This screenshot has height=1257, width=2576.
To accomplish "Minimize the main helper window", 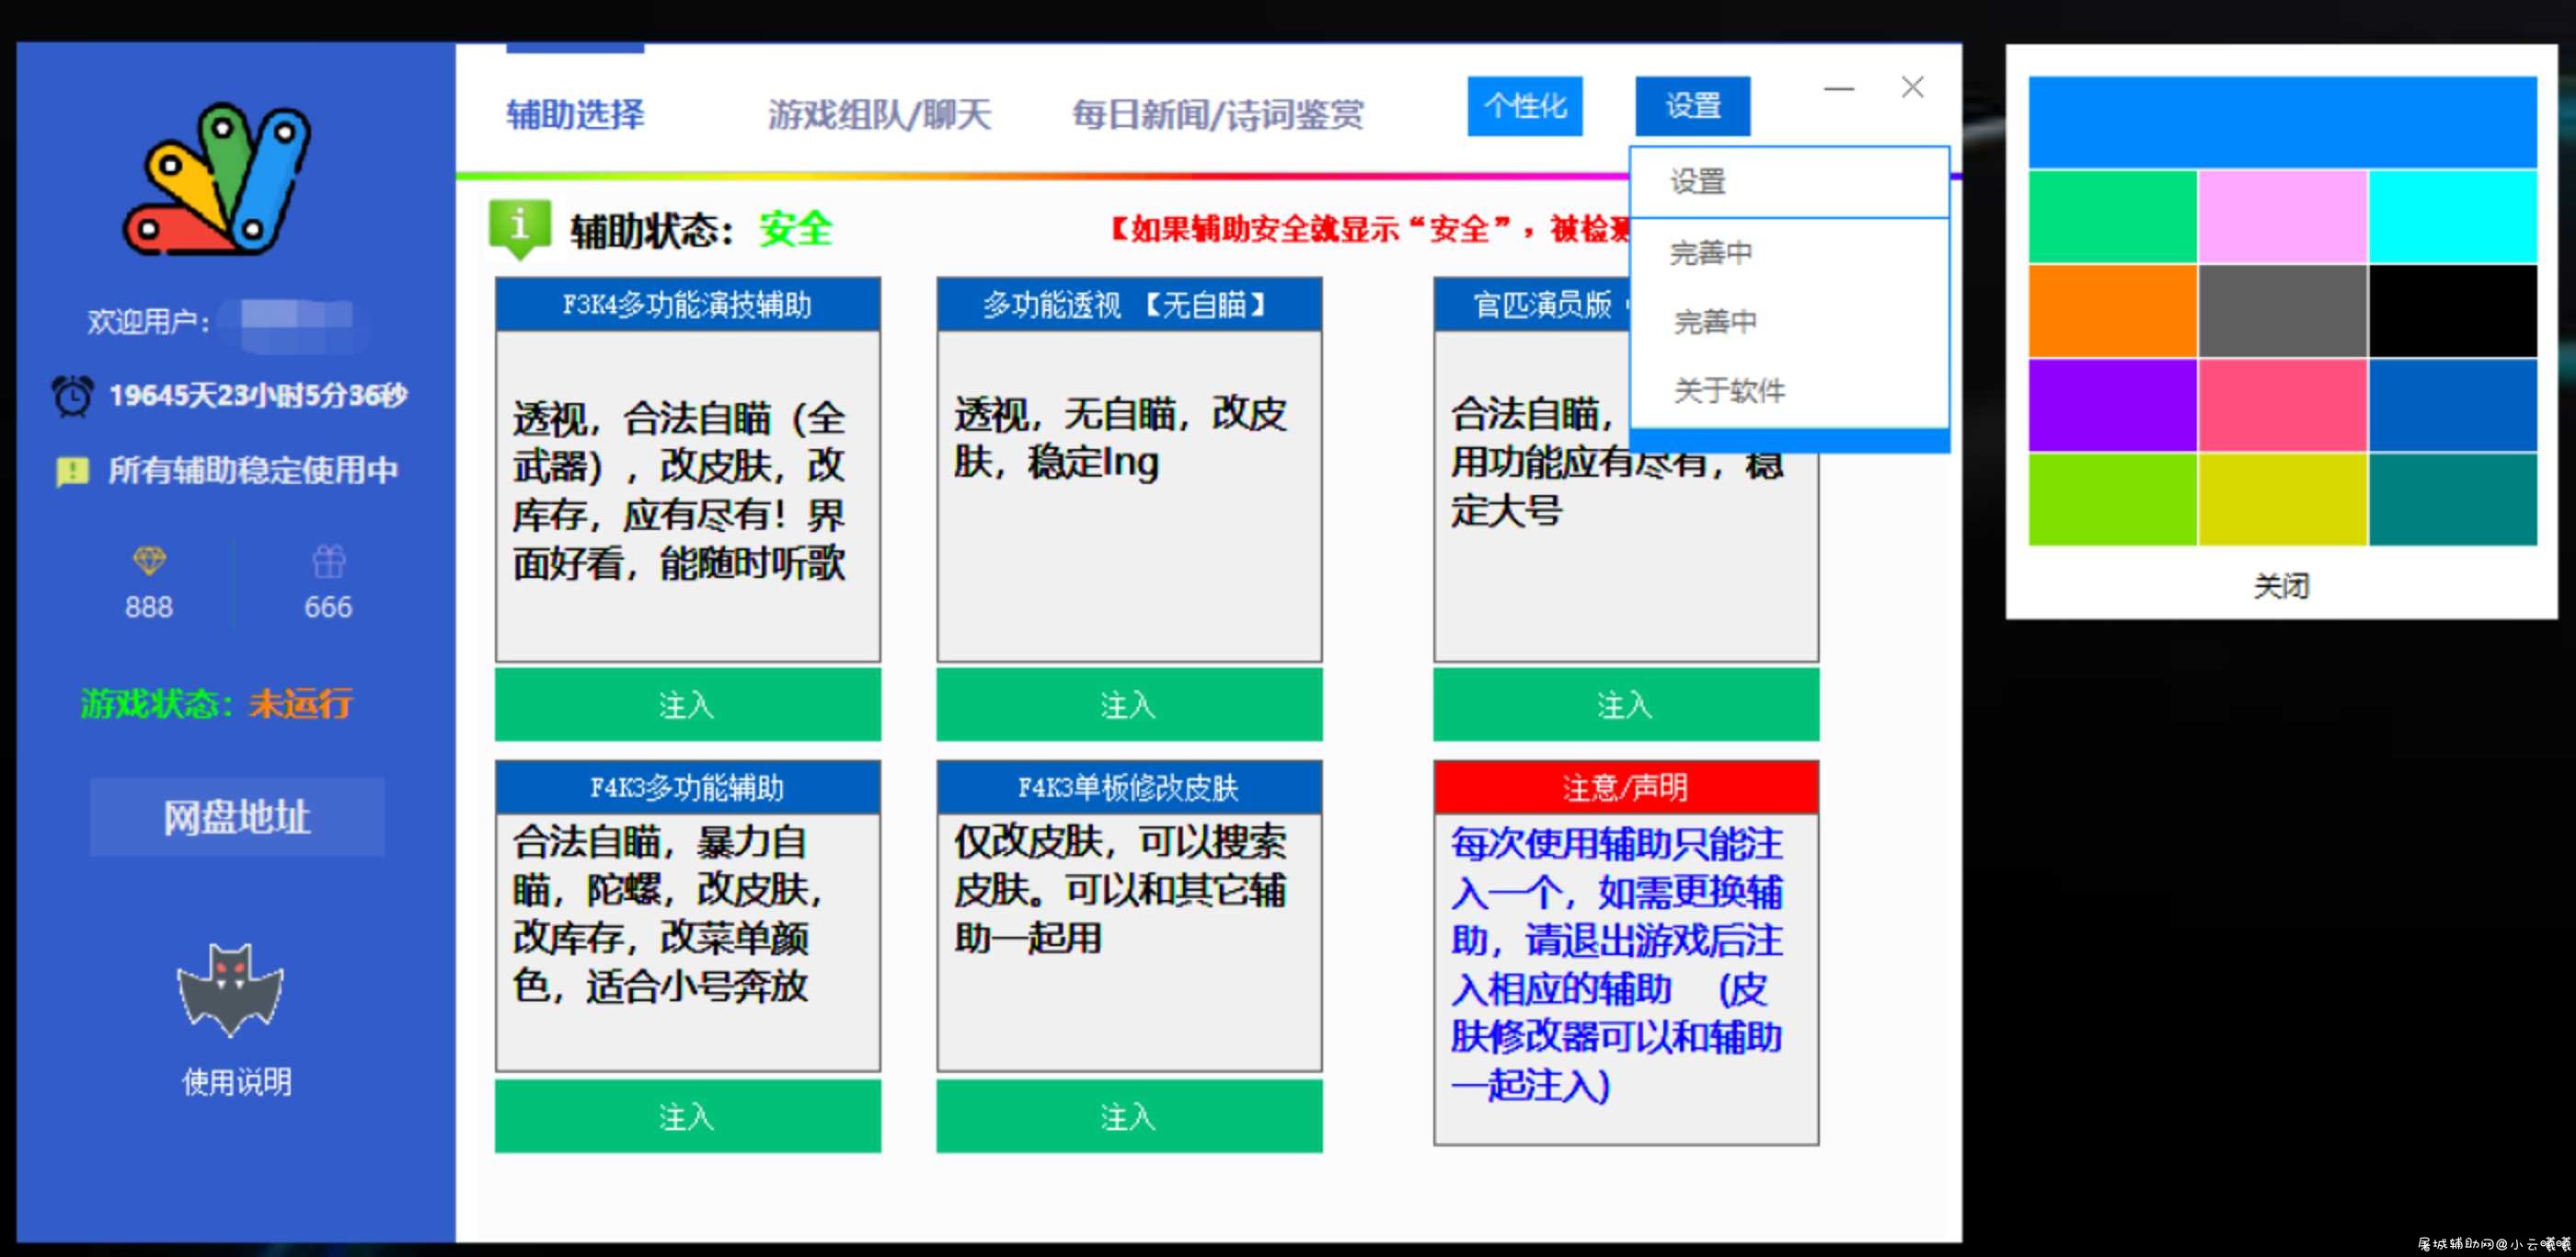I will click(x=1839, y=88).
